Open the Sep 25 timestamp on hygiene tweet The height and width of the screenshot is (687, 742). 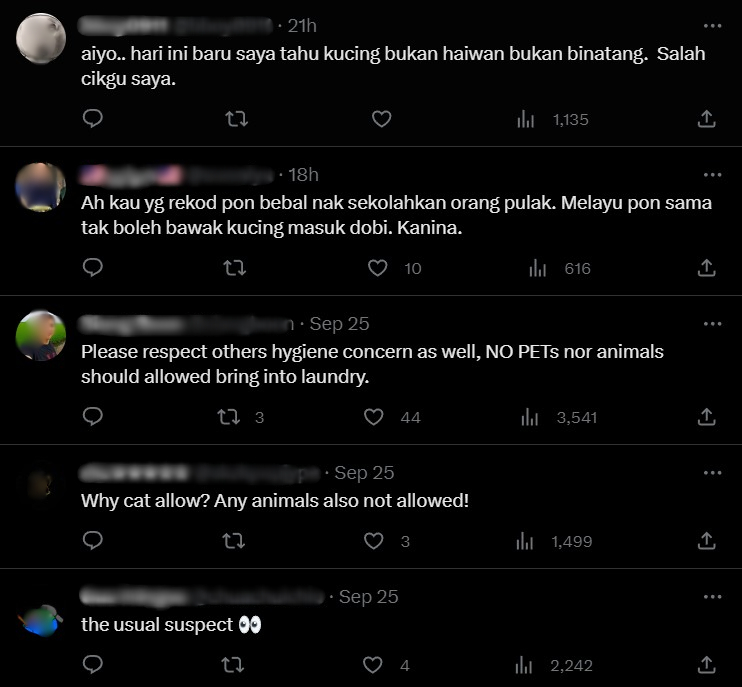pyautogui.click(x=339, y=324)
